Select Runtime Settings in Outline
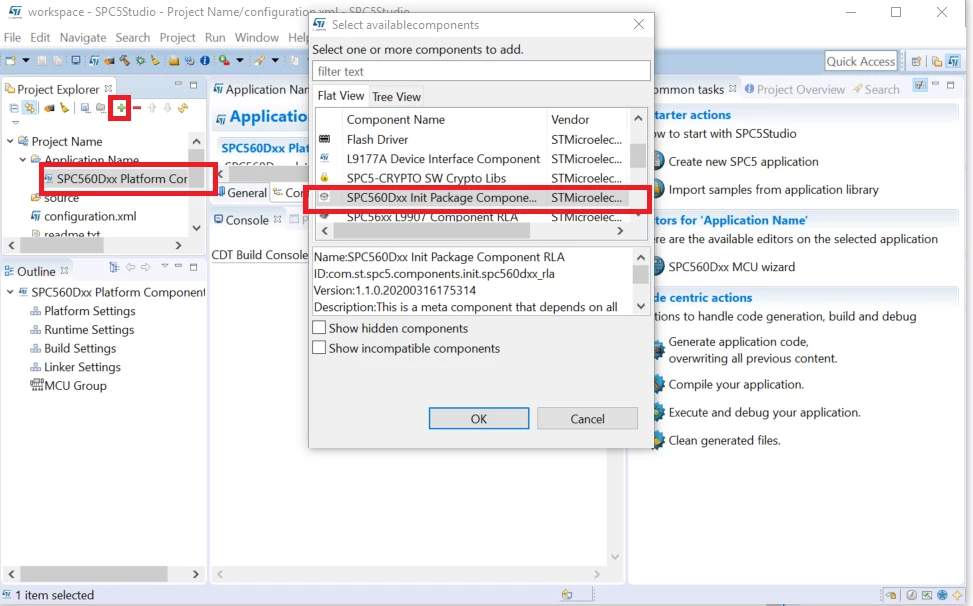 point(89,329)
